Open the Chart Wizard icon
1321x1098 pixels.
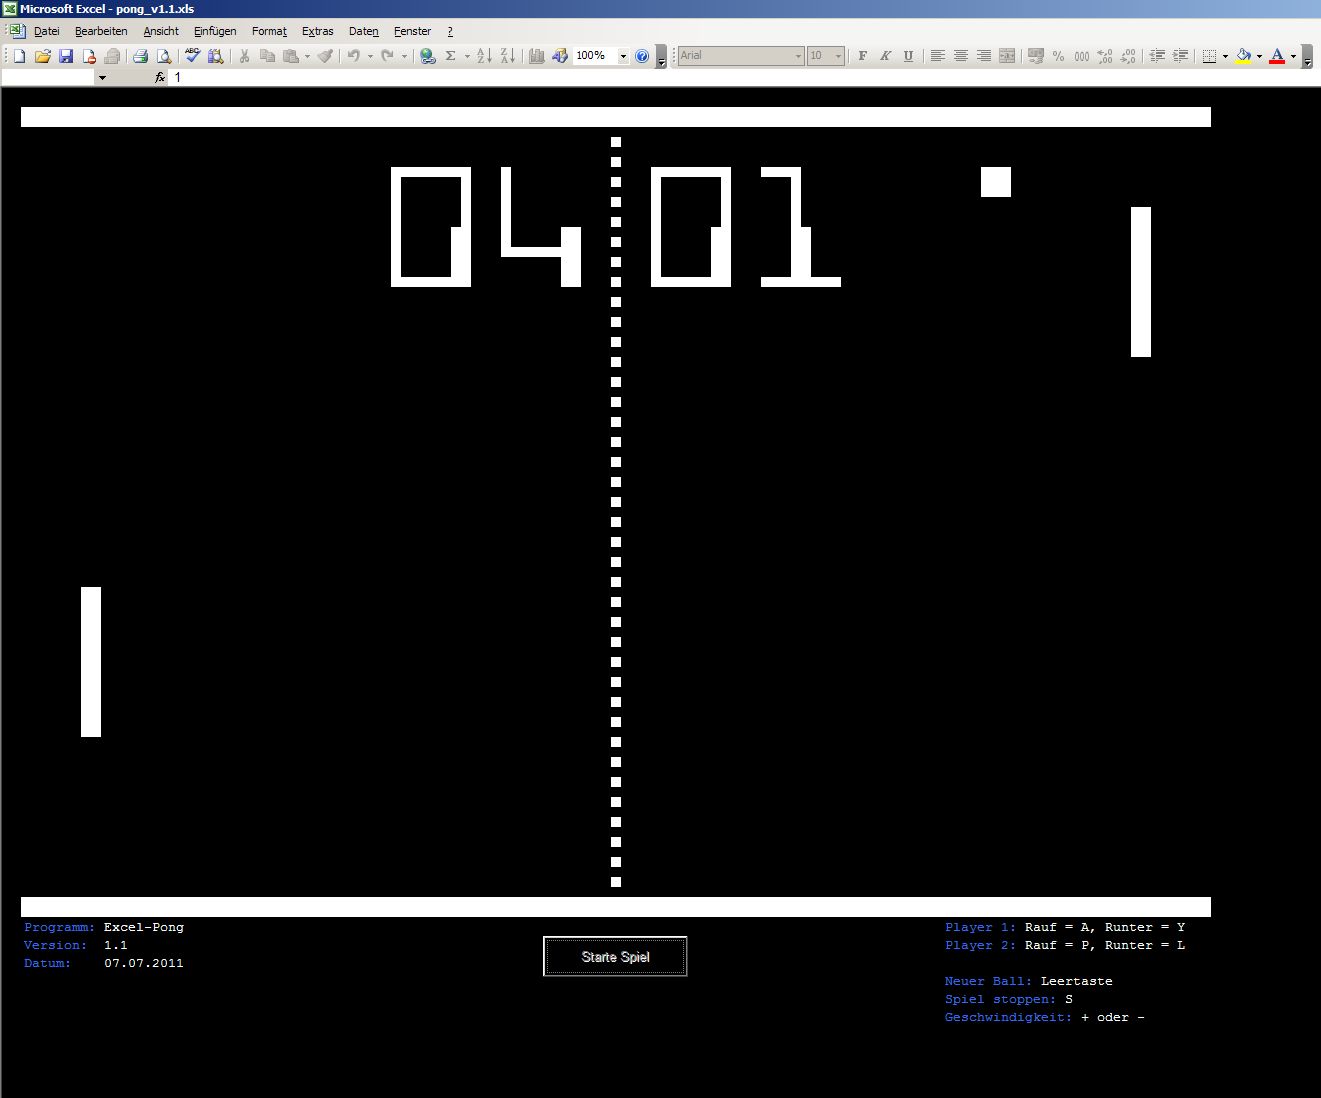[x=537, y=56]
